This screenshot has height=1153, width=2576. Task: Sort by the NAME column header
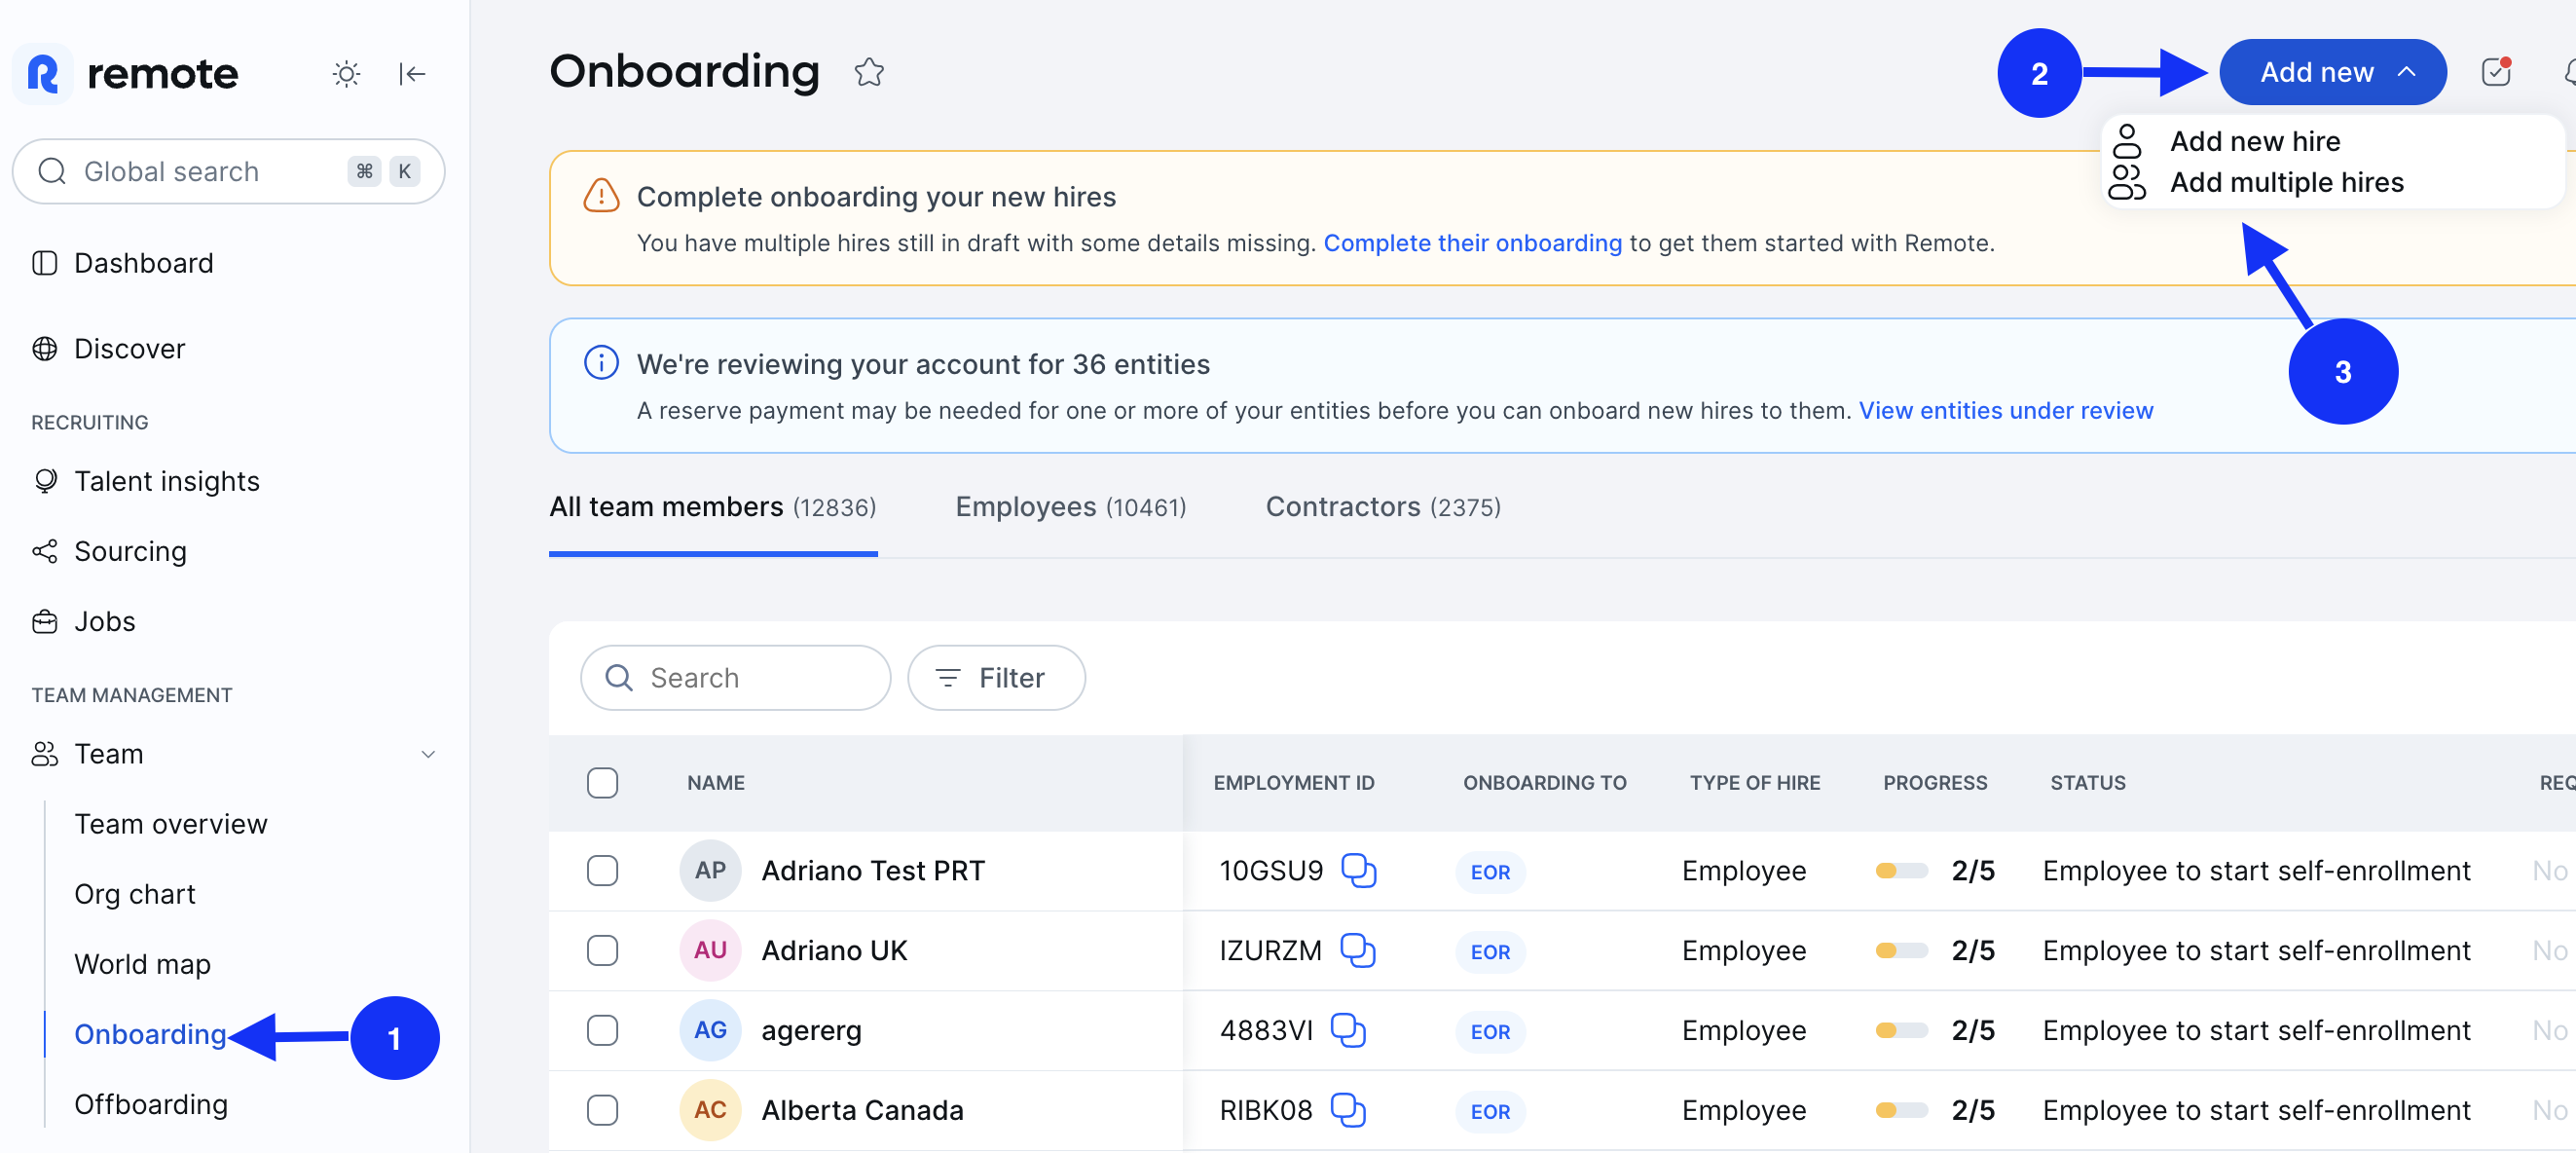[x=716, y=783]
